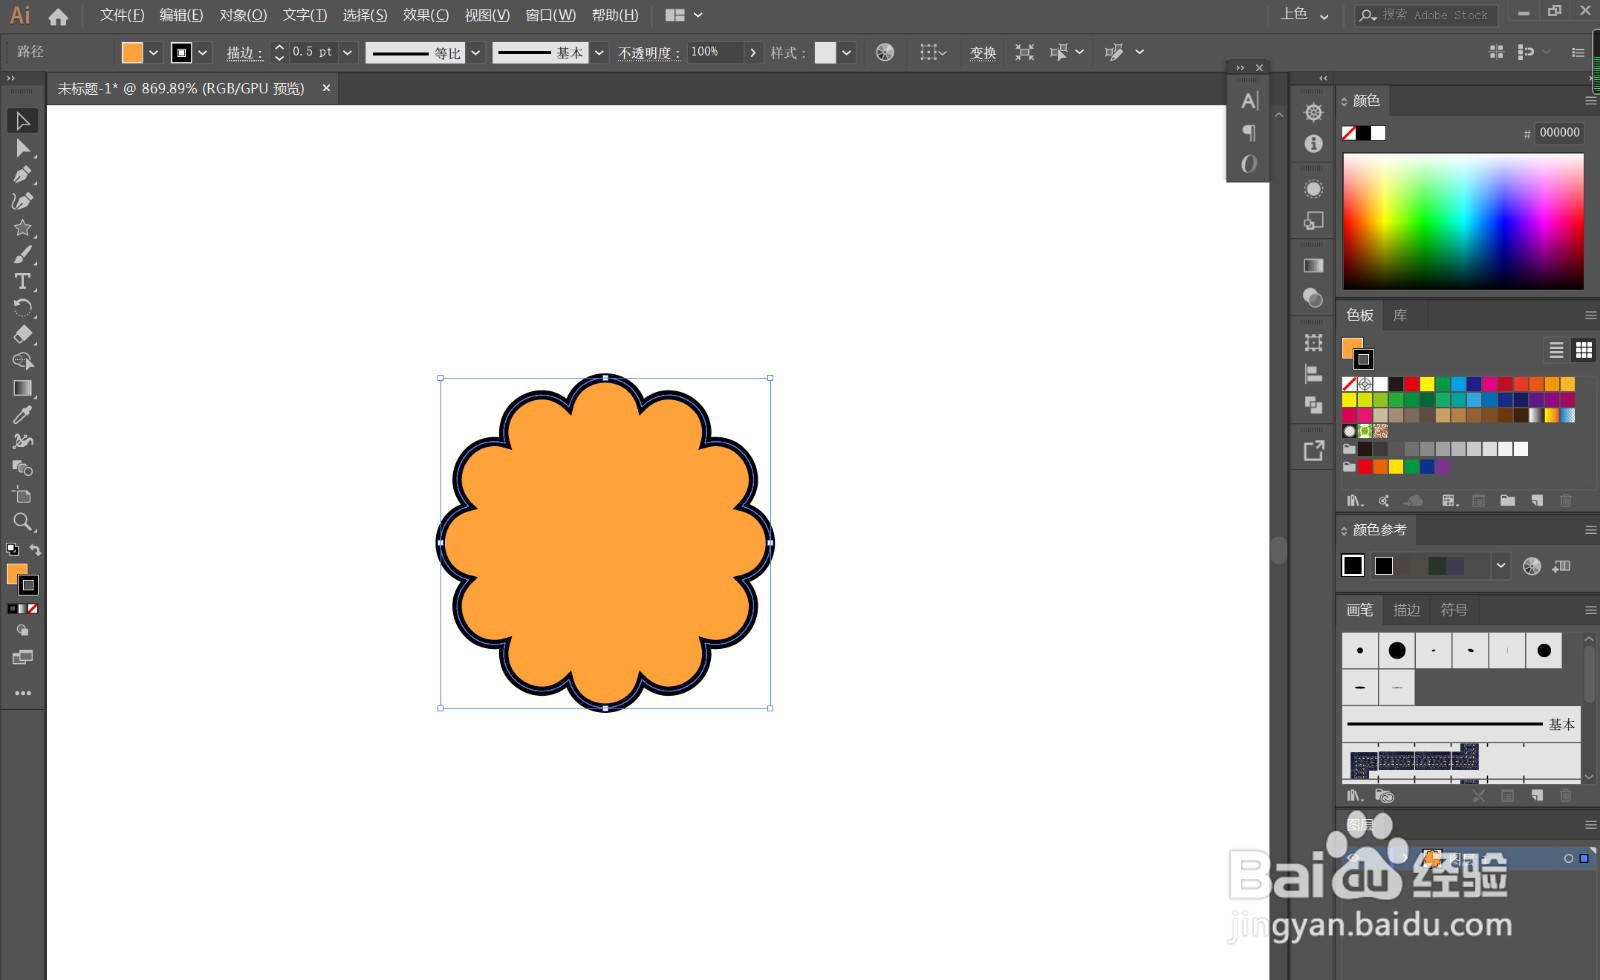Select the Type tool

point(22,281)
